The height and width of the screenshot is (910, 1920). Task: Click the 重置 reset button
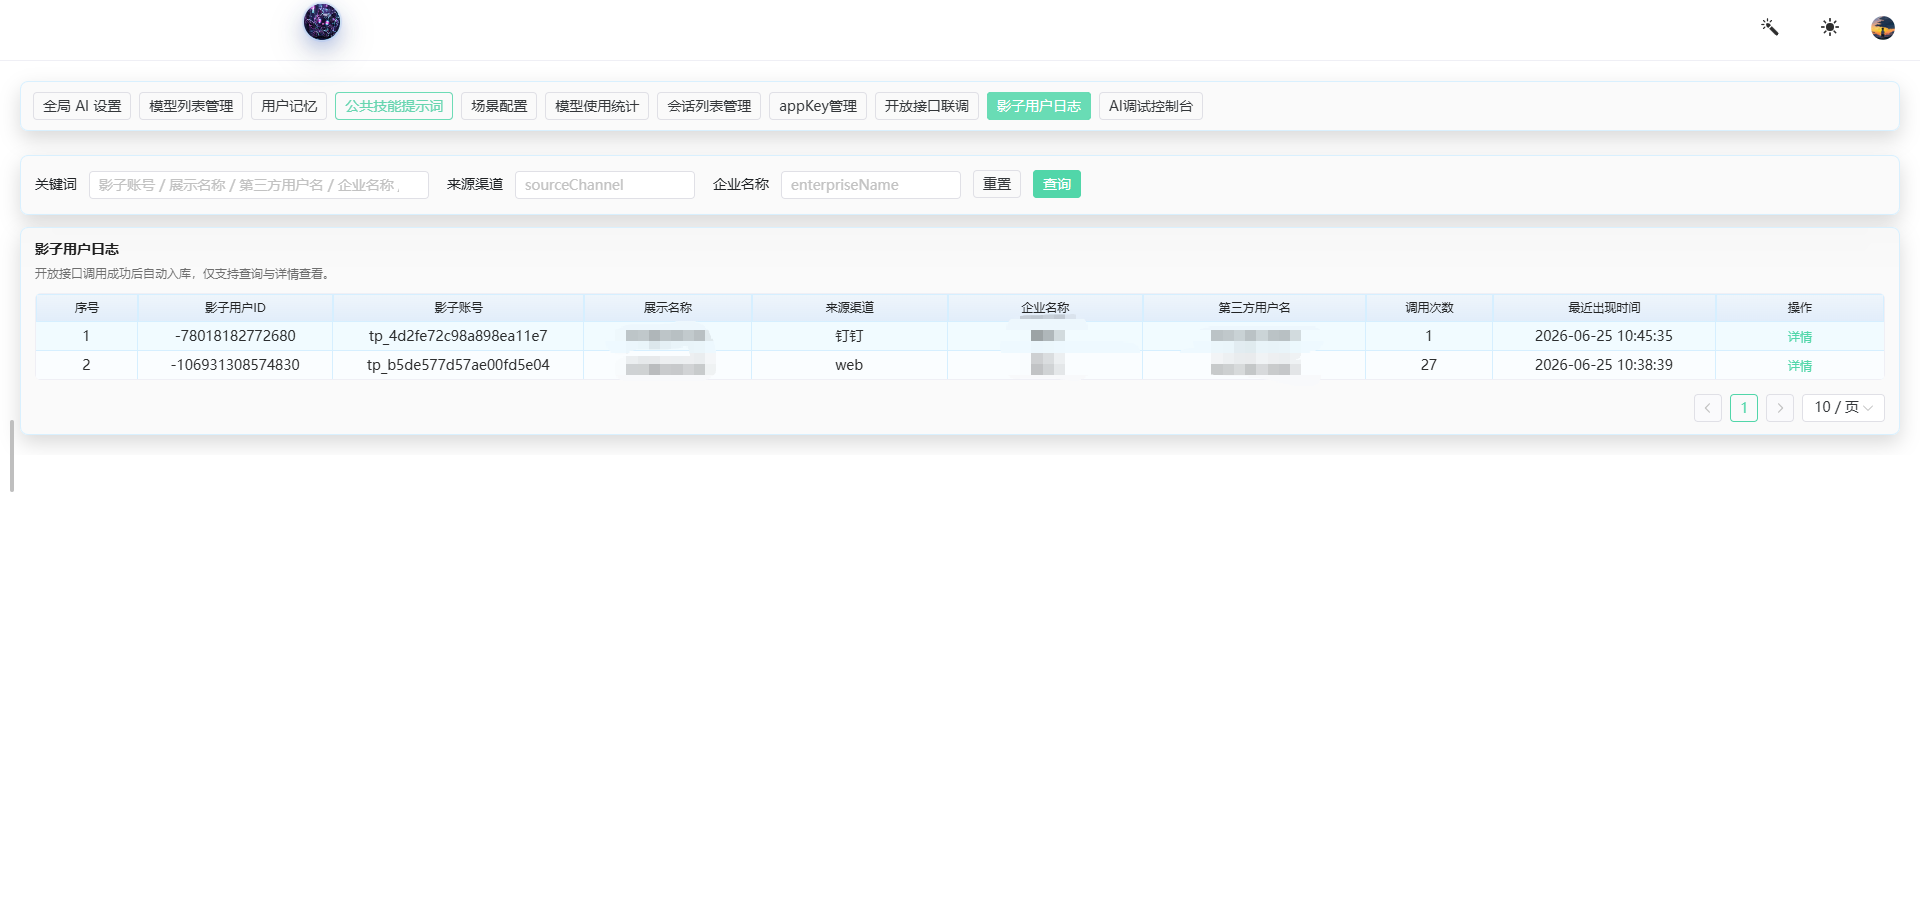(997, 184)
